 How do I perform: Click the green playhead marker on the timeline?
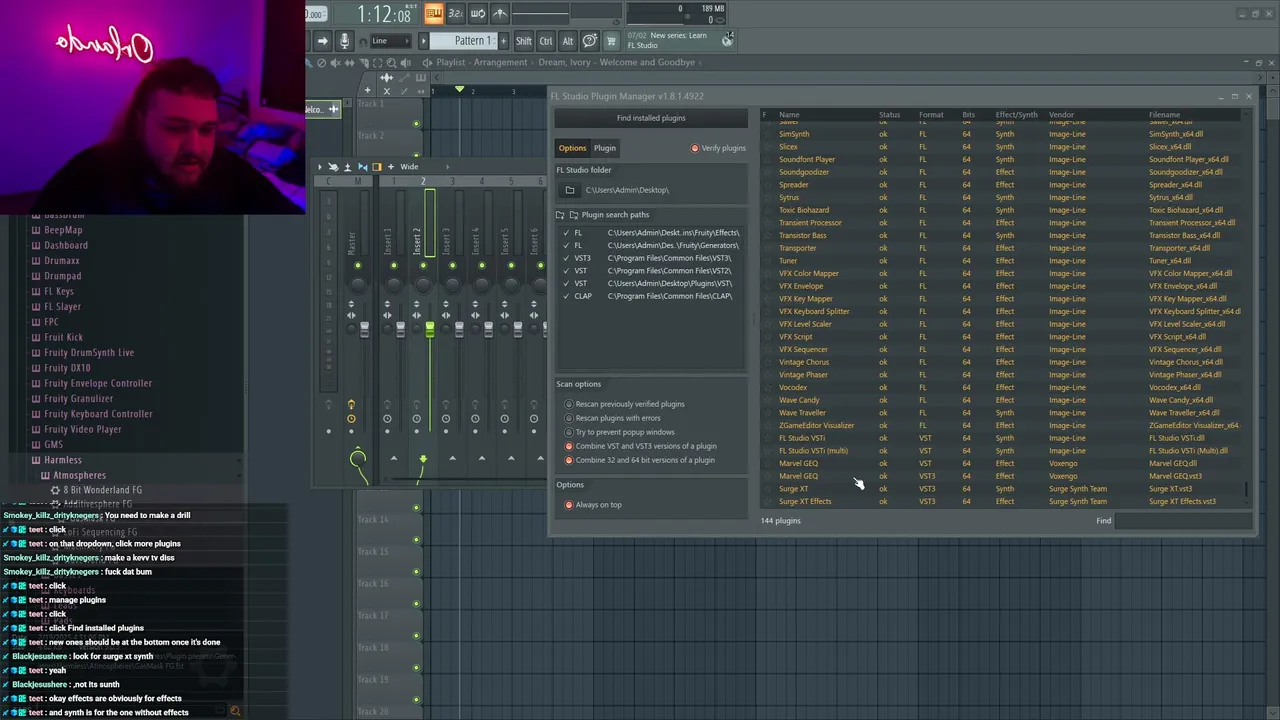pos(459,90)
